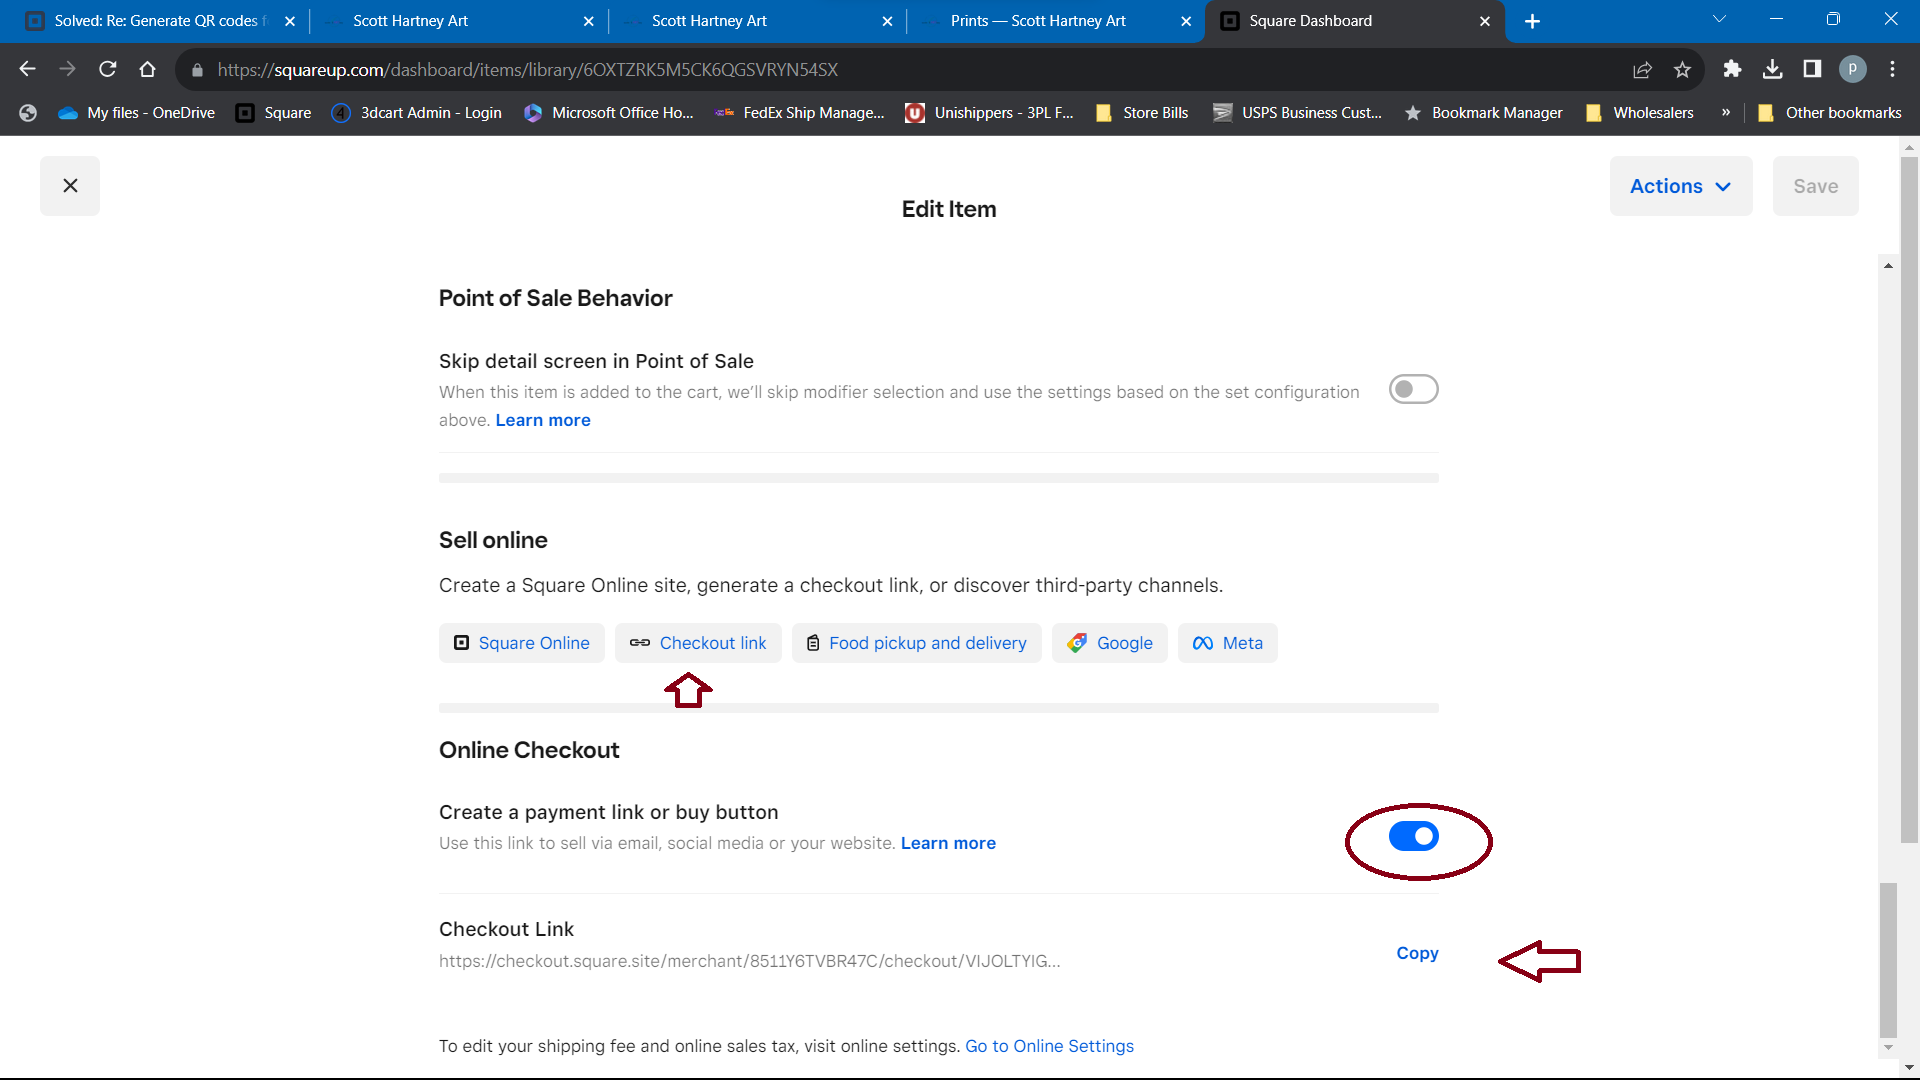Disable the payment link or buy button toggle
Image resolution: width=1920 pixels, height=1080 pixels.
click(x=1413, y=836)
